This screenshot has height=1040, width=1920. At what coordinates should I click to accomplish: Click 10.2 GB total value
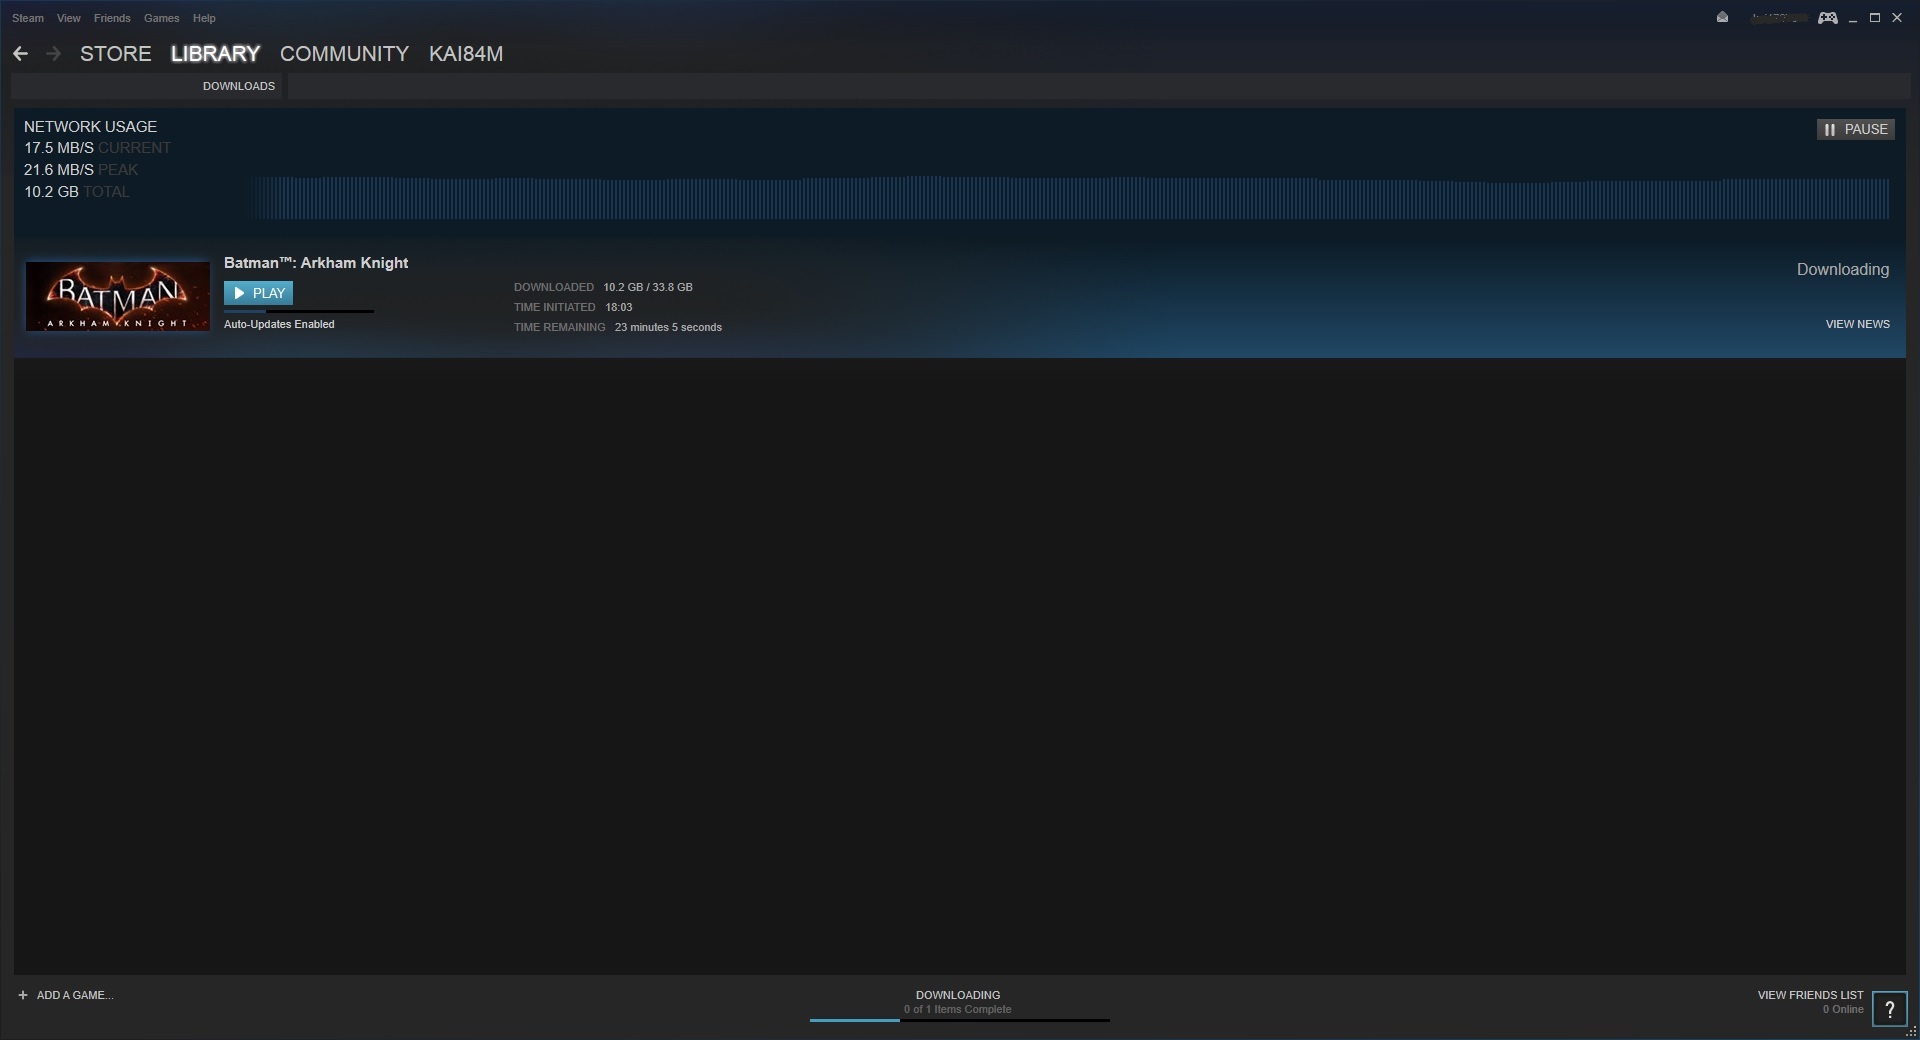(51, 192)
